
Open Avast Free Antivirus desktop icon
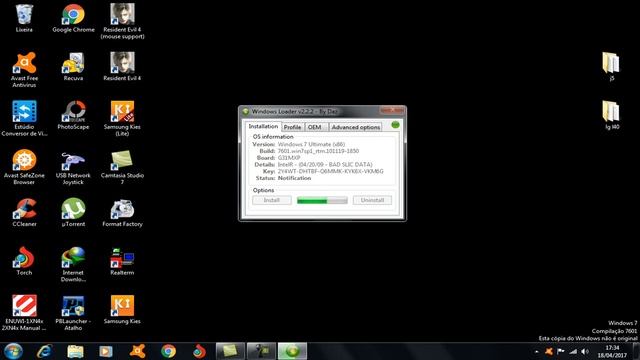point(24,70)
